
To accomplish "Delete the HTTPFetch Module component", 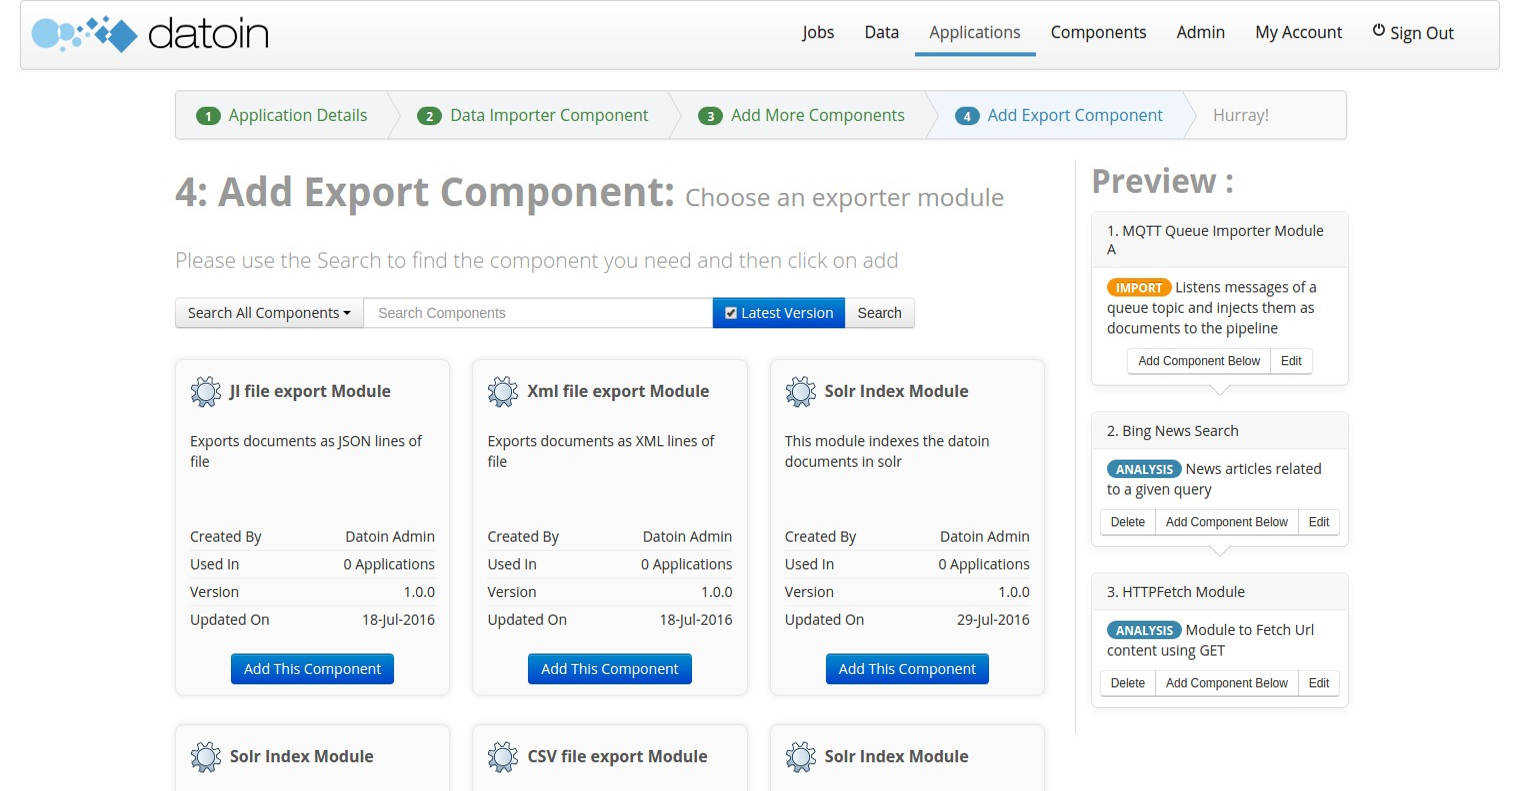I will click(x=1128, y=683).
